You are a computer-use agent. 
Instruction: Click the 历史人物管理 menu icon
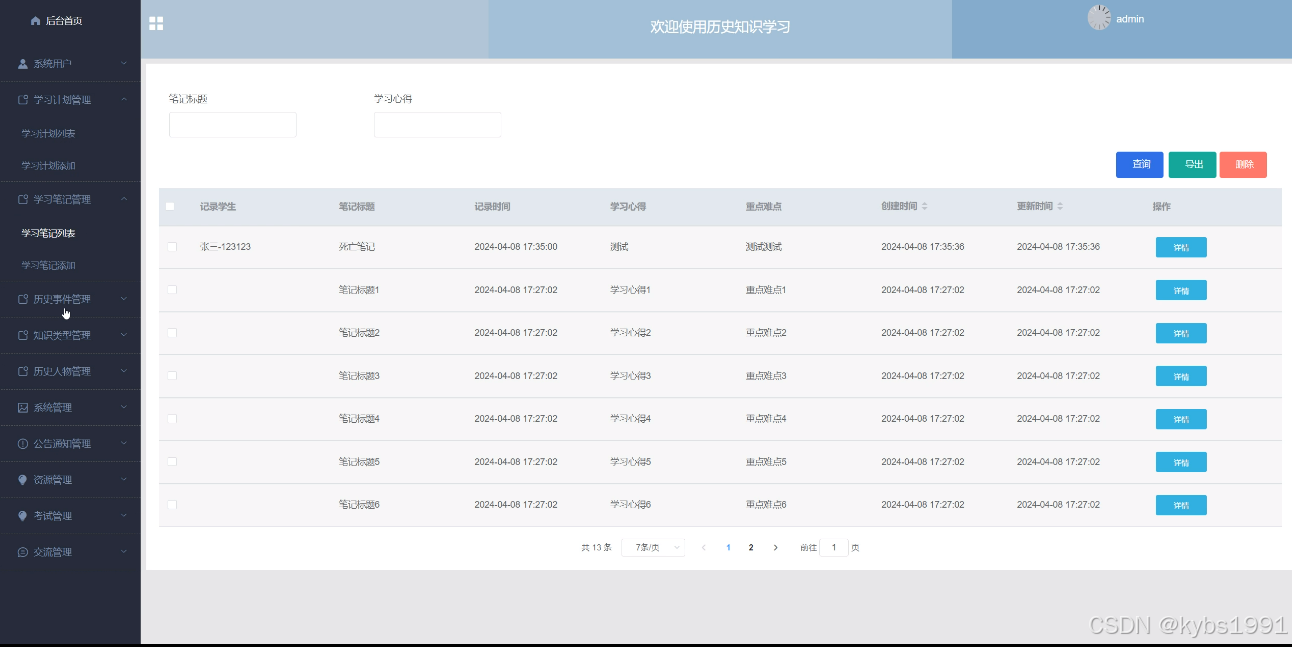[x=23, y=371]
